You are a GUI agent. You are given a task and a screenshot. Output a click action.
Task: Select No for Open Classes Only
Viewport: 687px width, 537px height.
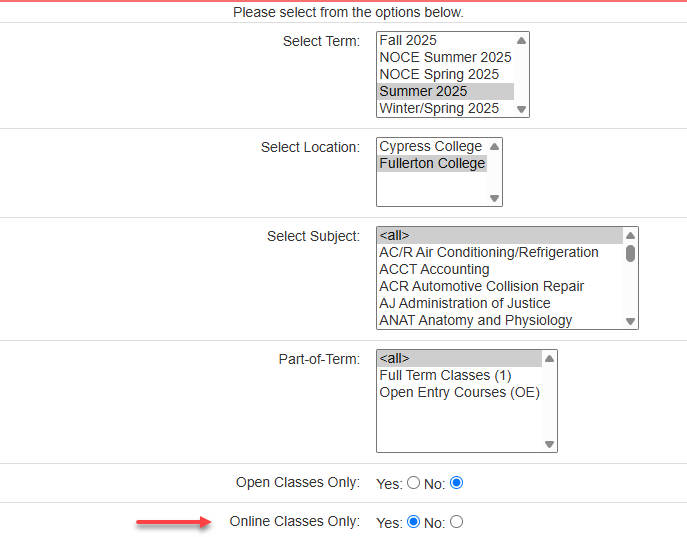point(456,483)
